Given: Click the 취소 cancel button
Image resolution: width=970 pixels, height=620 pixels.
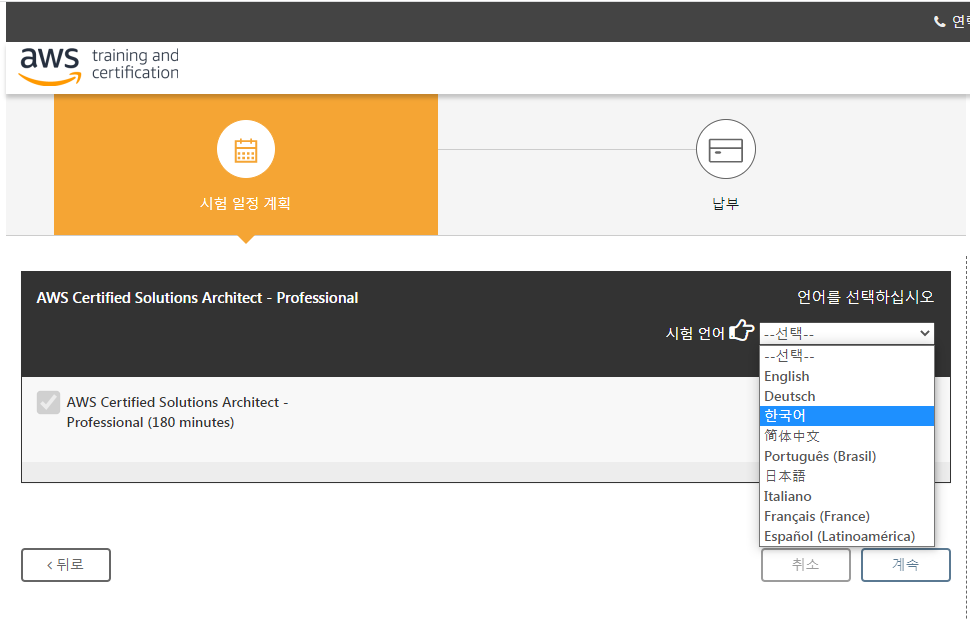Looking at the screenshot, I should (805, 565).
